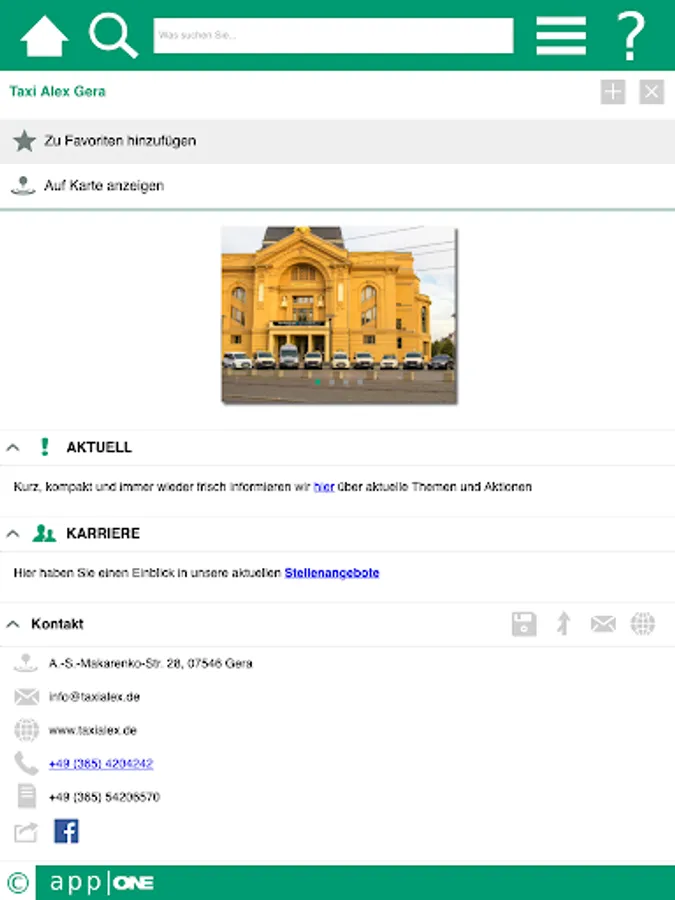Screen dimensions: 675x900
Task: Click the fax number +49 (365) 54206570
Action: pos(104,797)
